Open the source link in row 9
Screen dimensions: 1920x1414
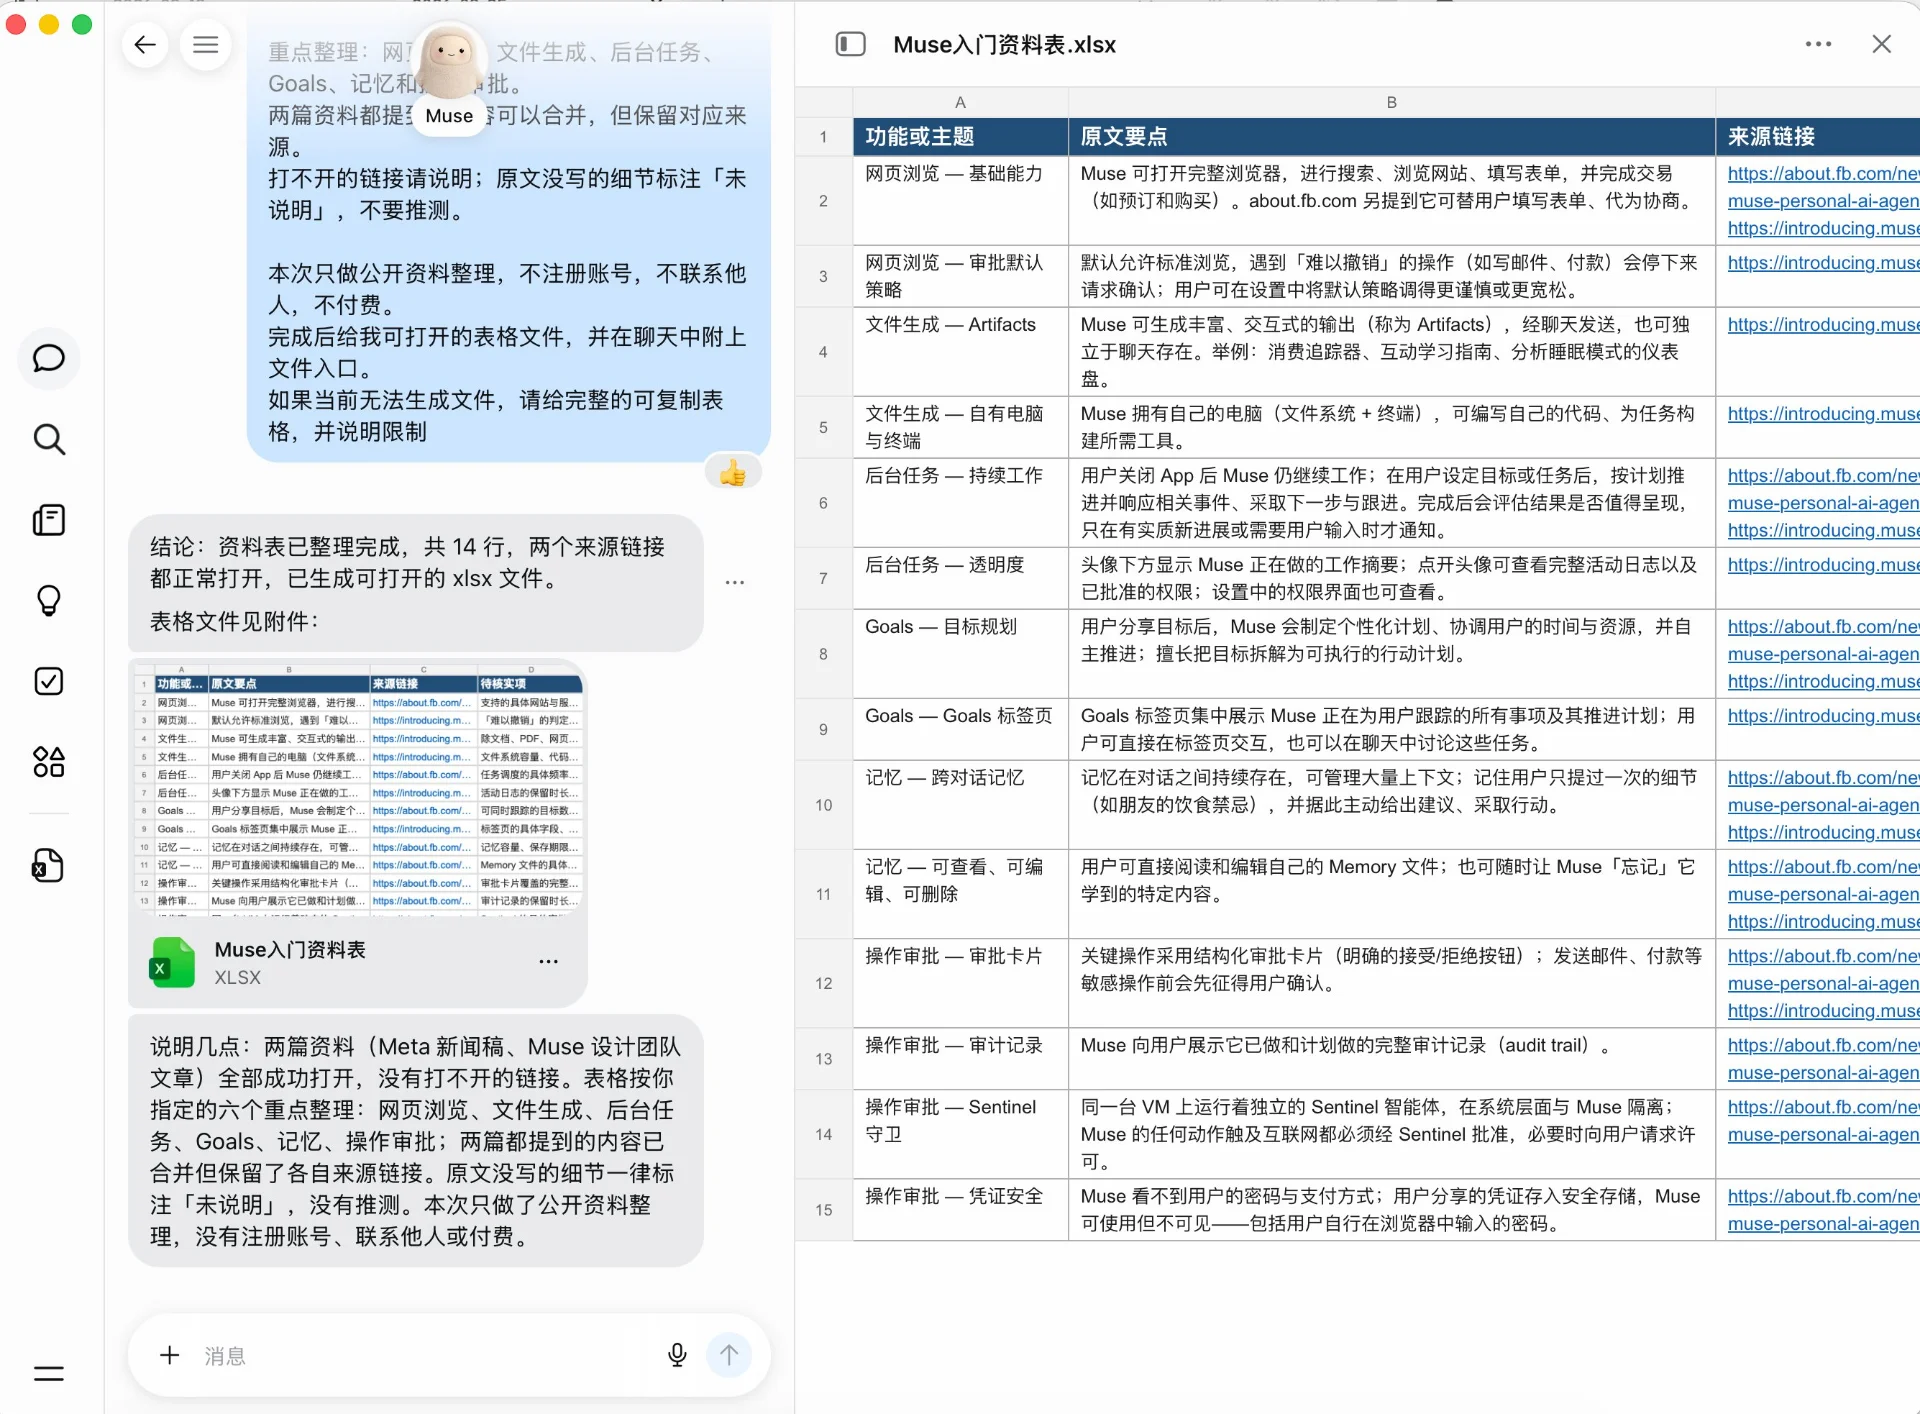tap(1823, 716)
